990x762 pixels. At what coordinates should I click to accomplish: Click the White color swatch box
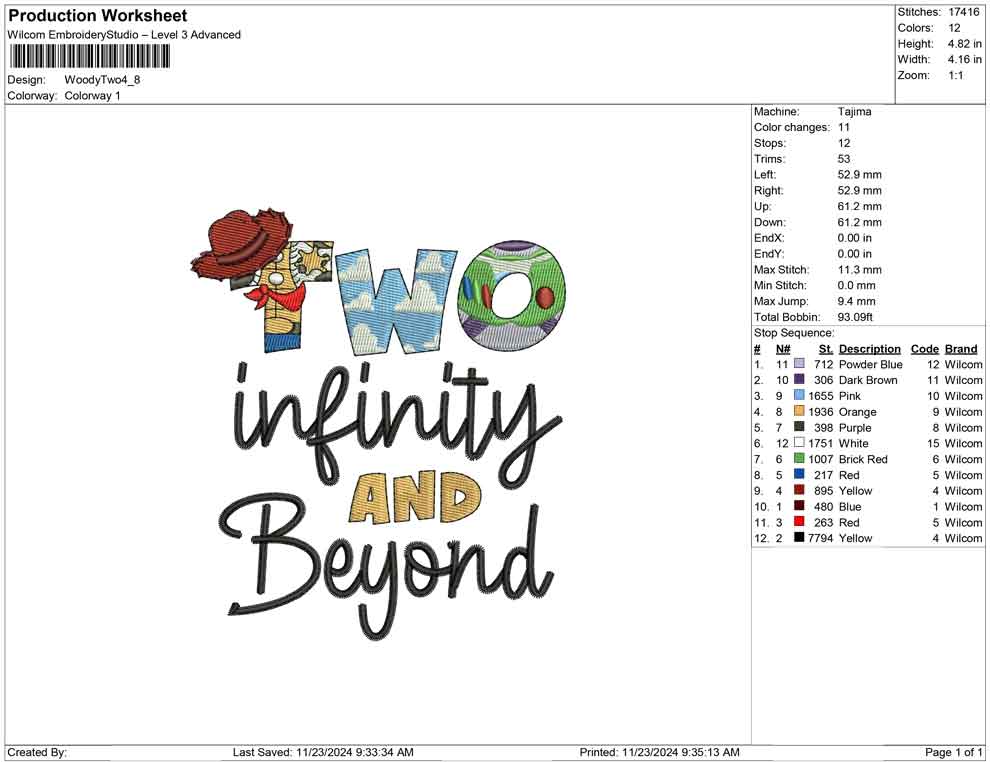pyautogui.click(x=799, y=443)
